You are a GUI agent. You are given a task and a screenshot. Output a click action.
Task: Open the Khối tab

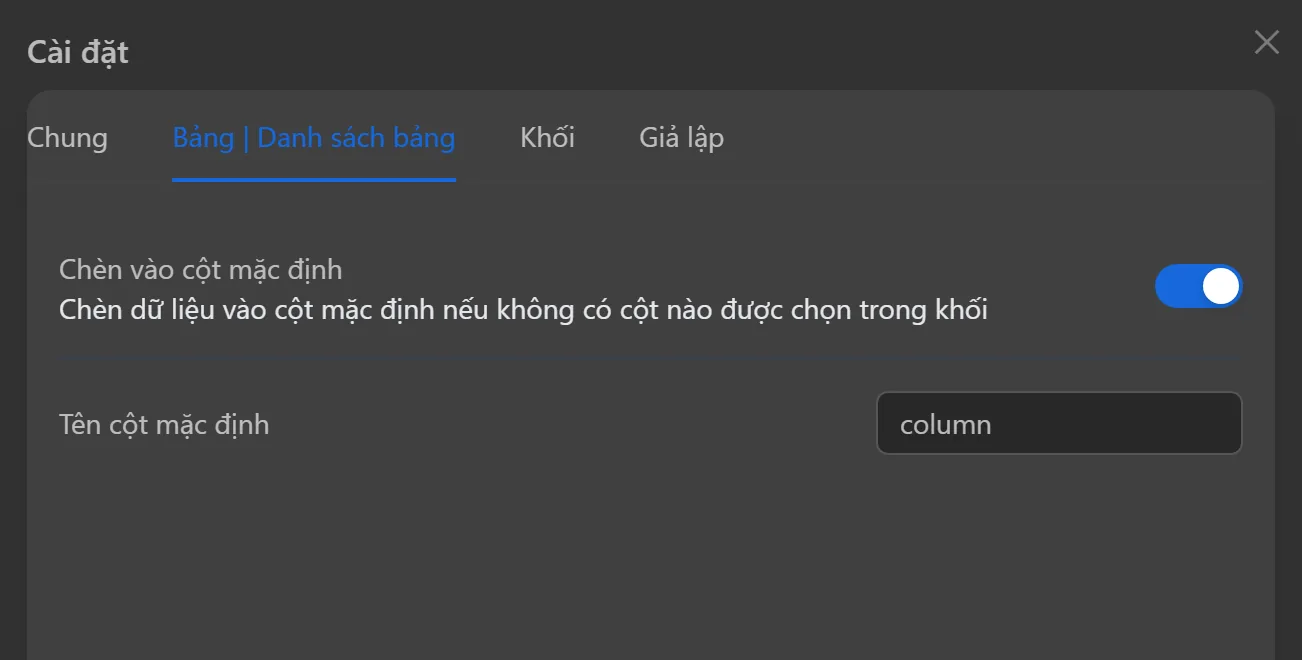(547, 138)
